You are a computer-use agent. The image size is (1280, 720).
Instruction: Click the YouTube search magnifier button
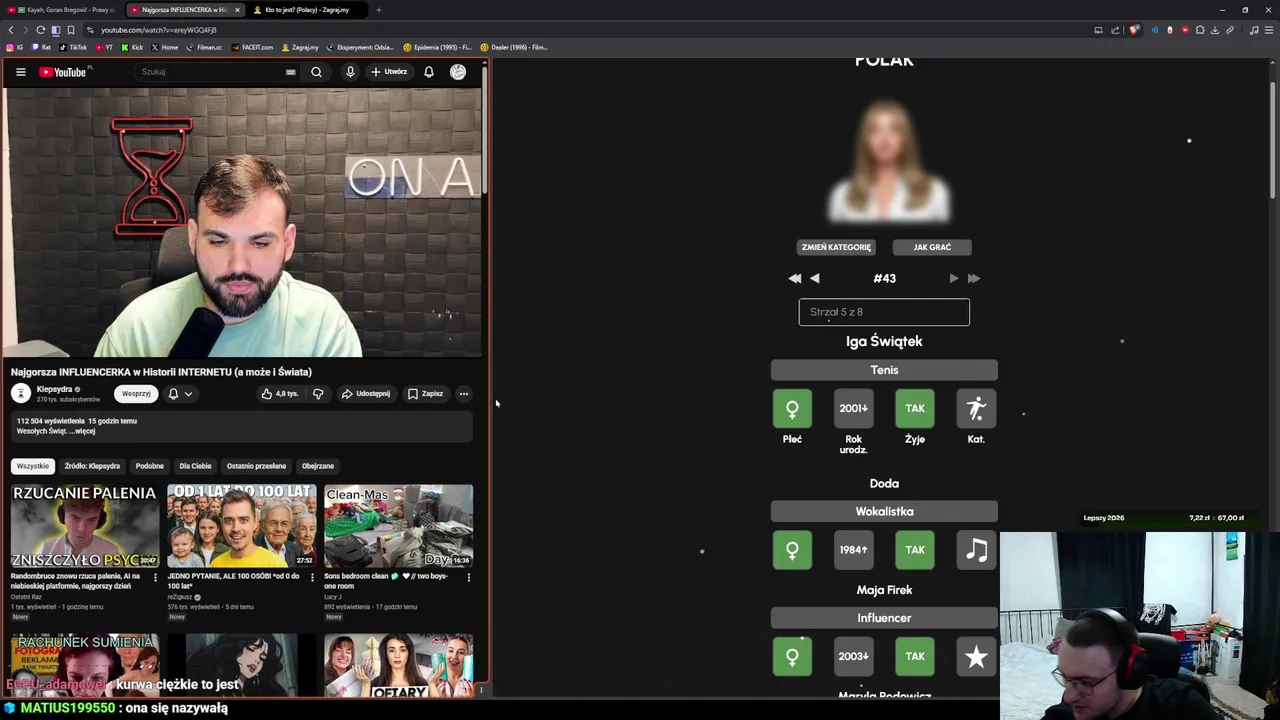tap(316, 72)
